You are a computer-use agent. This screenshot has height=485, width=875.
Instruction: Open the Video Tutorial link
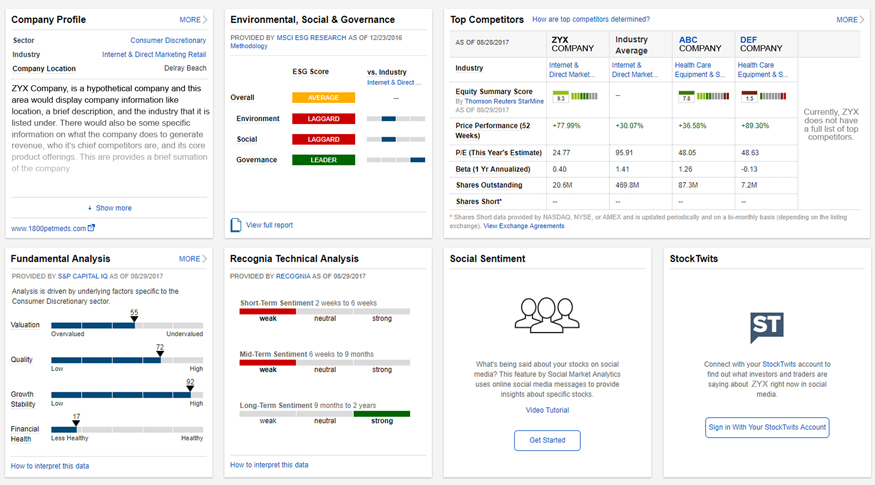(547, 410)
